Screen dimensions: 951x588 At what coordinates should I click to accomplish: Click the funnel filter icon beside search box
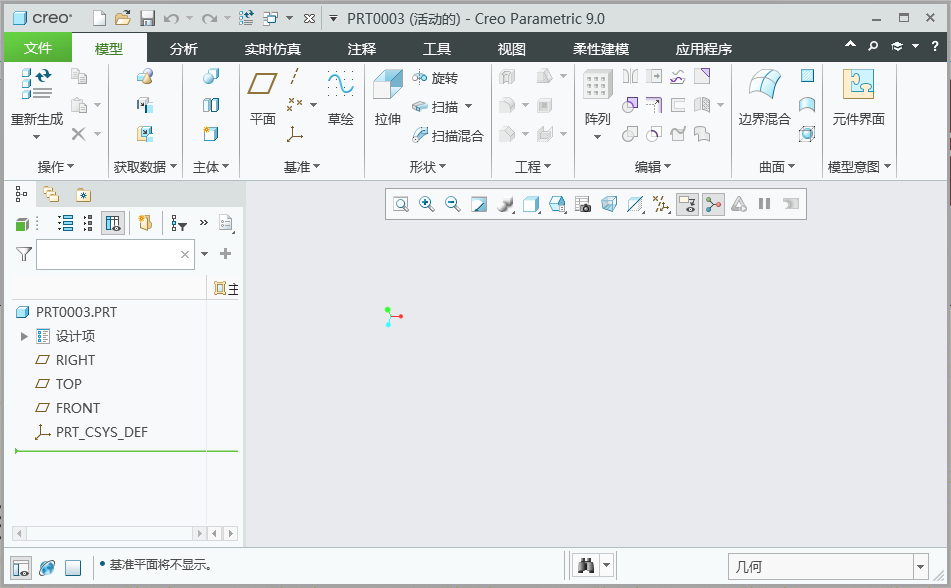pyautogui.click(x=24, y=254)
